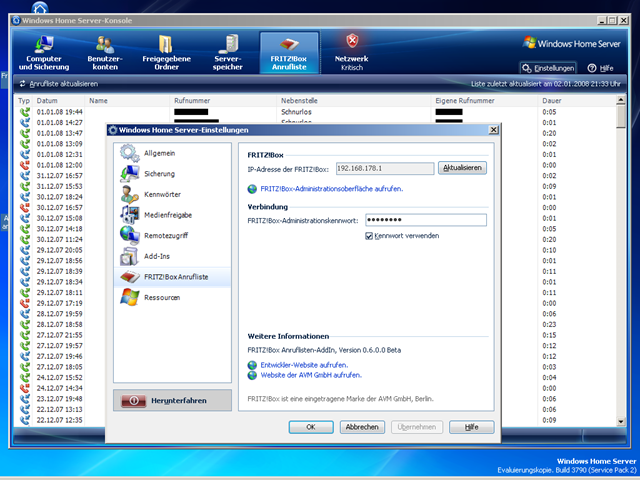Select call entry 24.12.07 14:34
The image size is (640, 480).
59,388
